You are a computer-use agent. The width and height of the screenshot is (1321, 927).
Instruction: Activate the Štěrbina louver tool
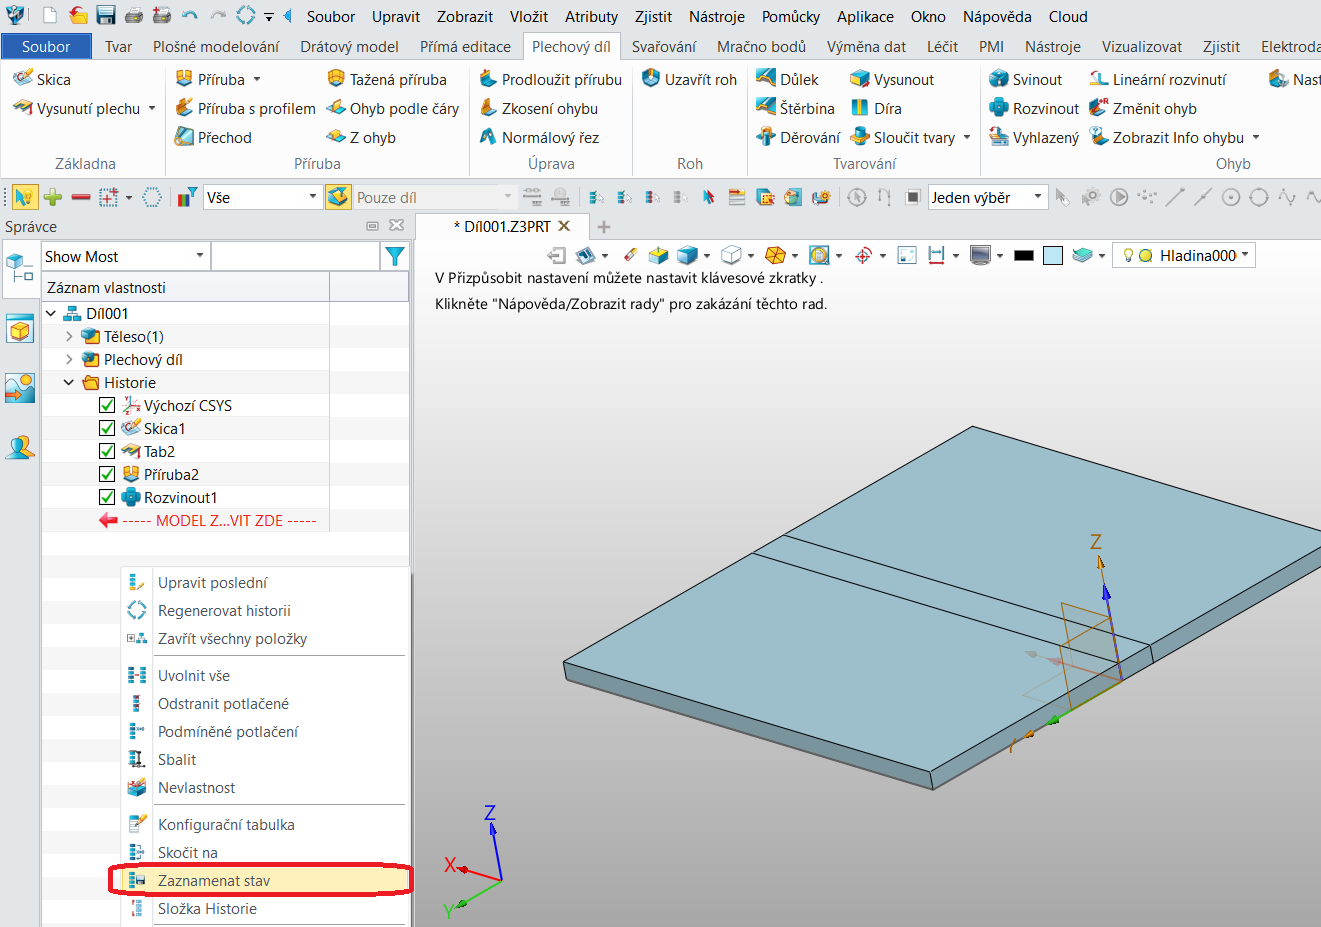coord(795,108)
